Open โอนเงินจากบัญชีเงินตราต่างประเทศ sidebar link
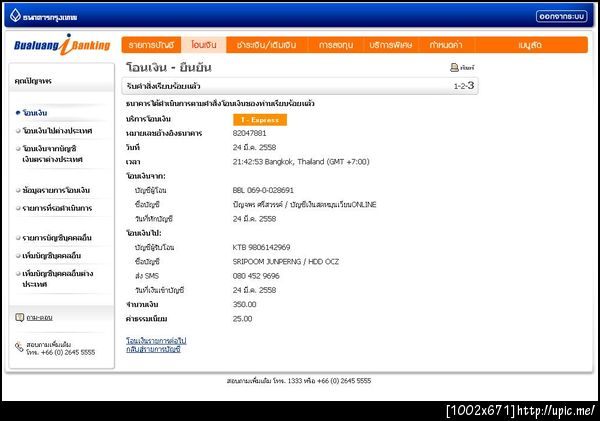This screenshot has height=421, width=600. click(52, 154)
